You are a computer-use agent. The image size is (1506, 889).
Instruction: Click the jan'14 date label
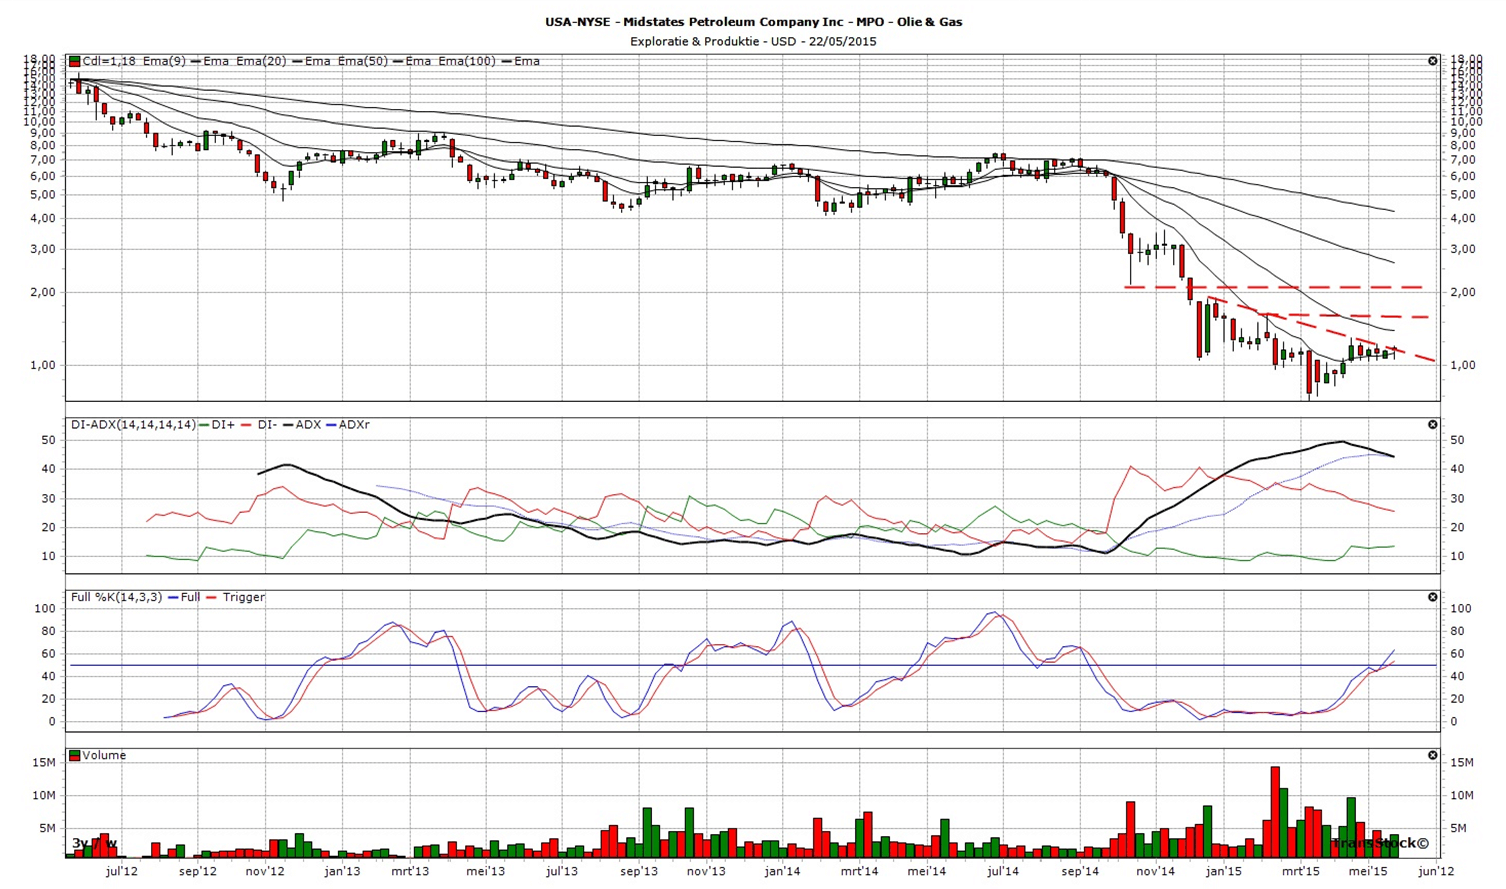tap(782, 871)
